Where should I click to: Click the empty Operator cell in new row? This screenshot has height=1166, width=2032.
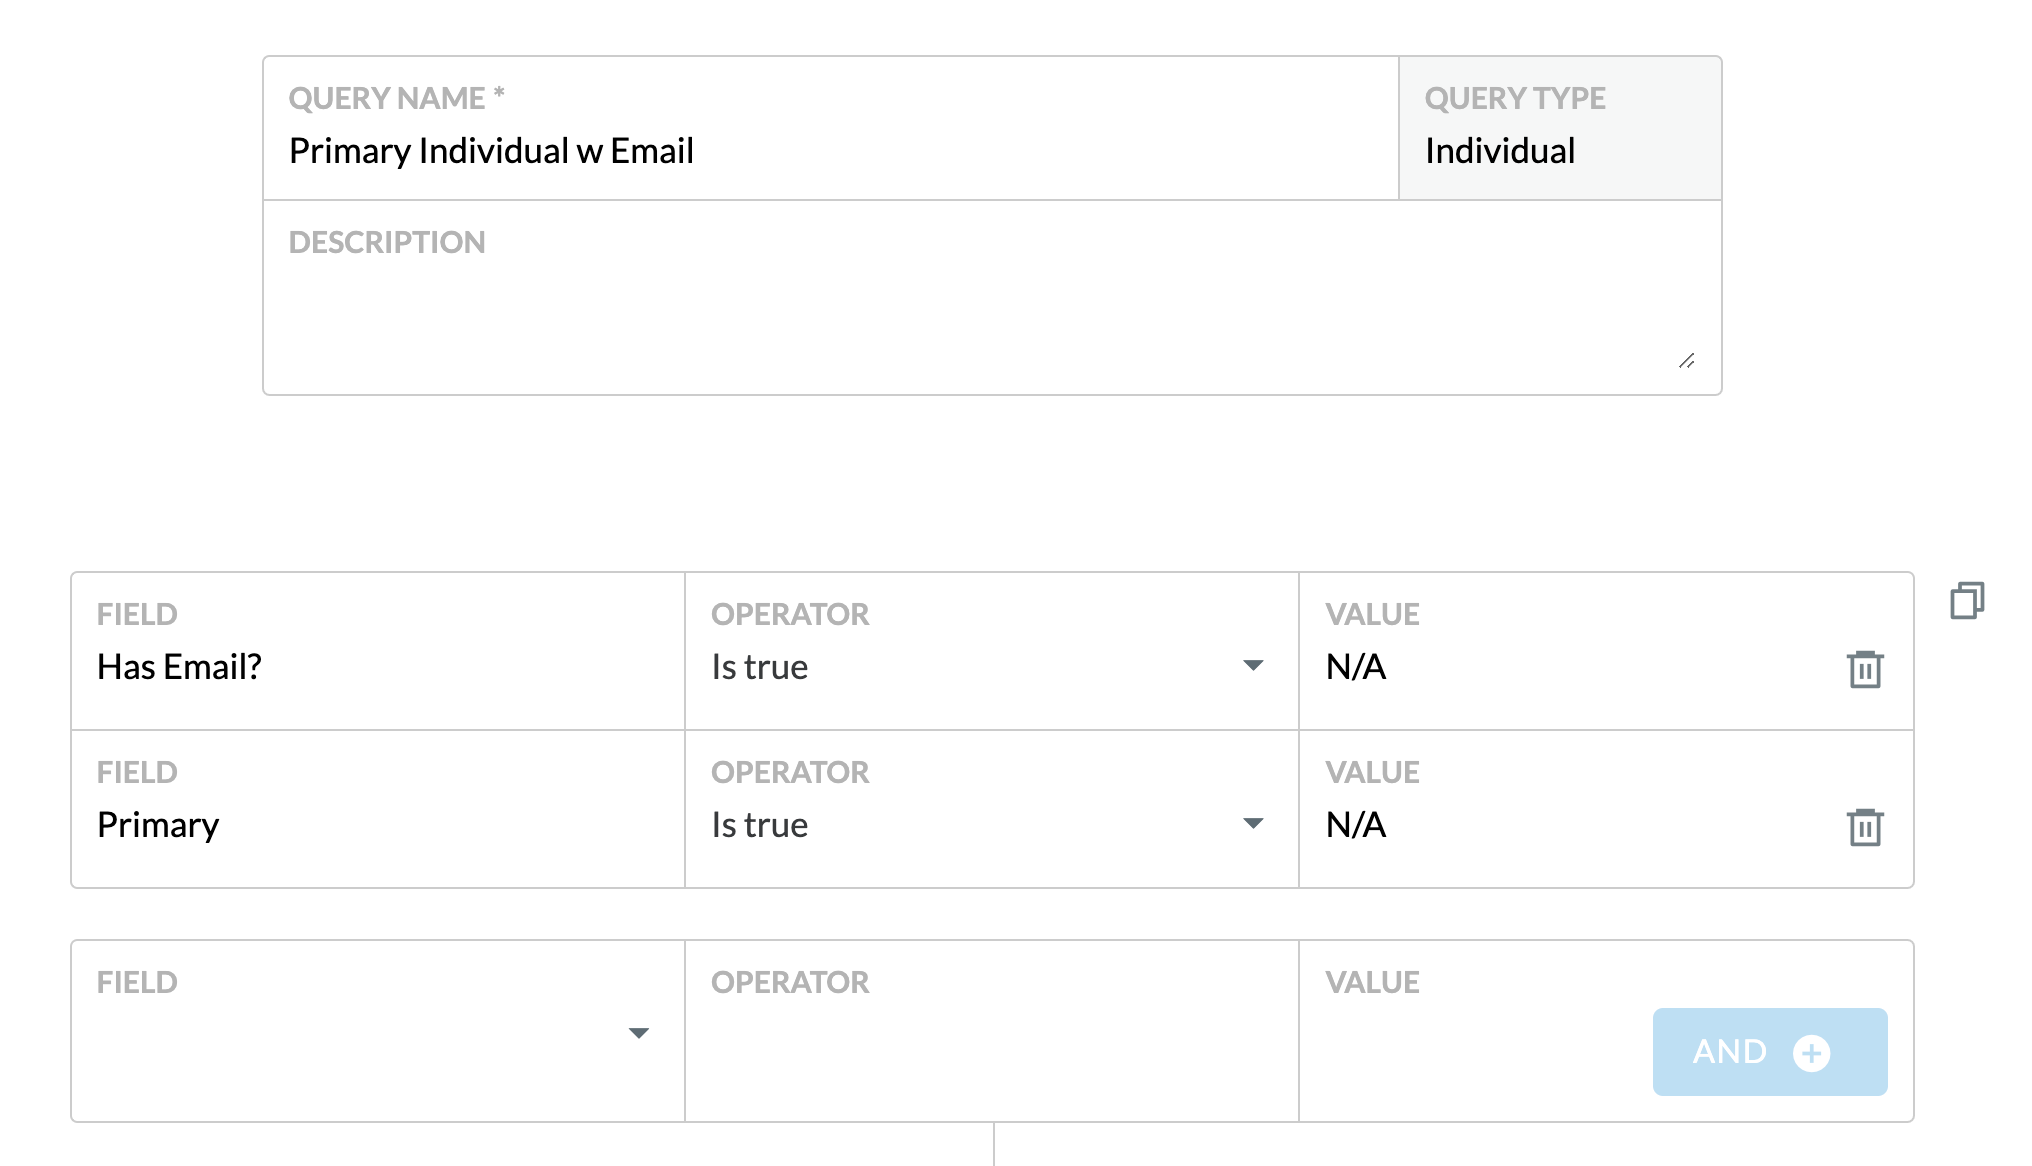[x=992, y=1031]
